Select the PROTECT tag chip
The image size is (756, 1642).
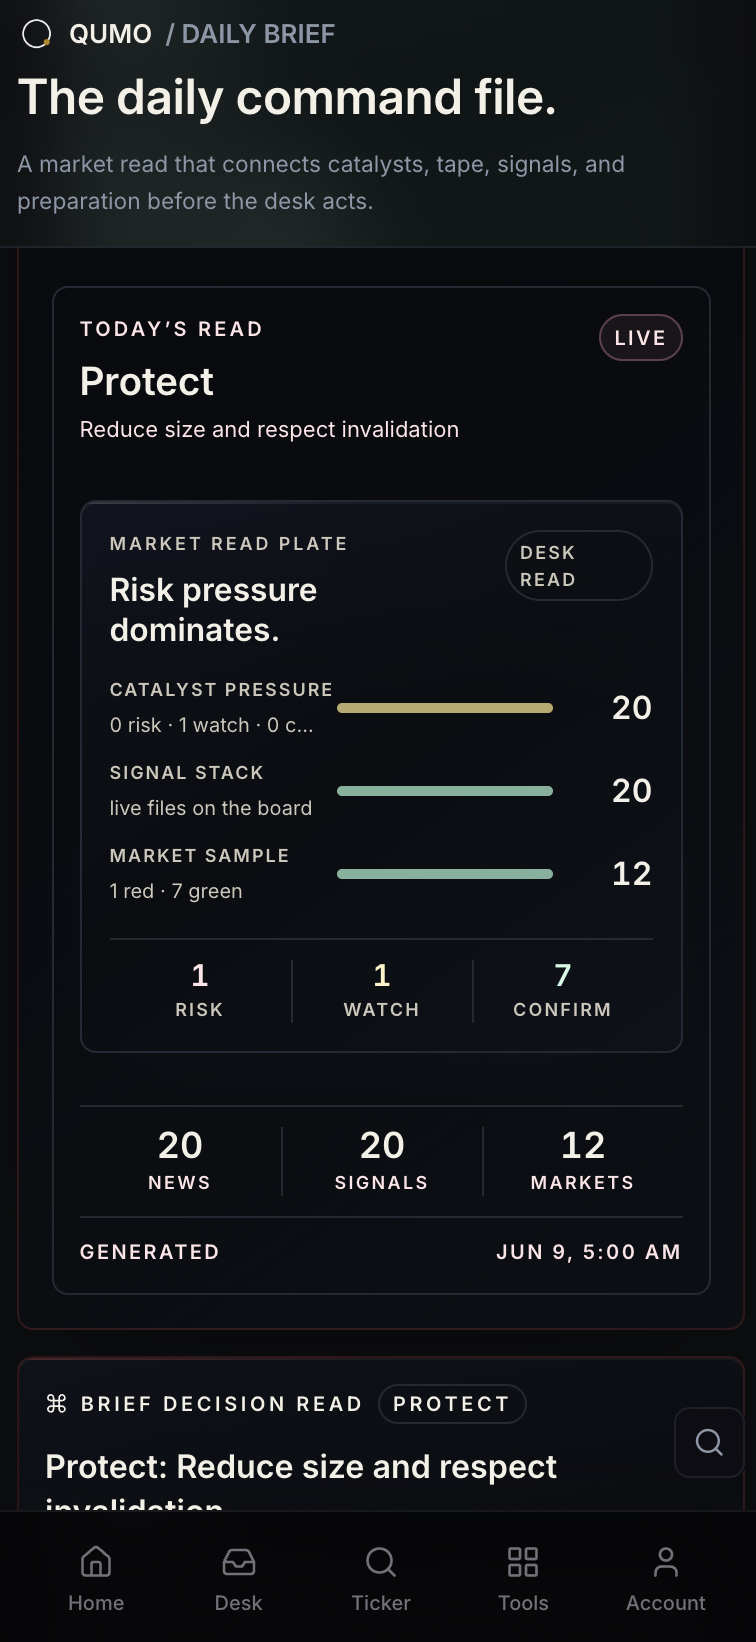tap(452, 1404)
